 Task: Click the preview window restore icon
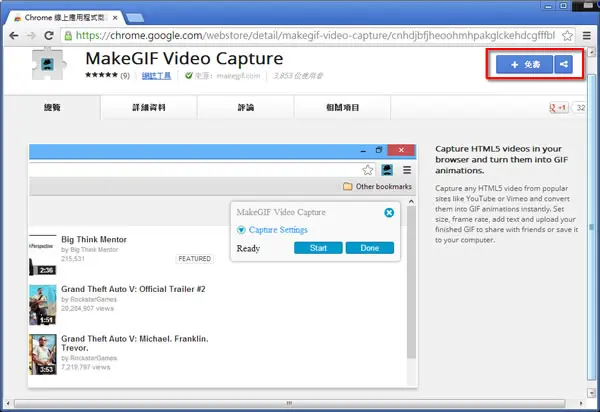tap(379, 150)
